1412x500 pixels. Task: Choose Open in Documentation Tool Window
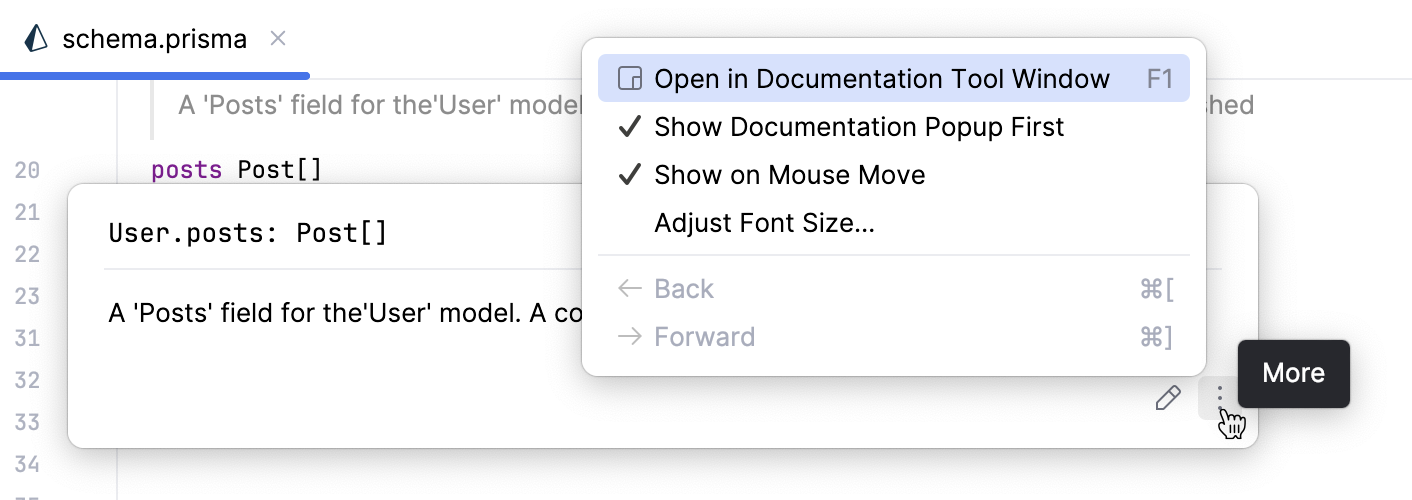click(881, 79)
